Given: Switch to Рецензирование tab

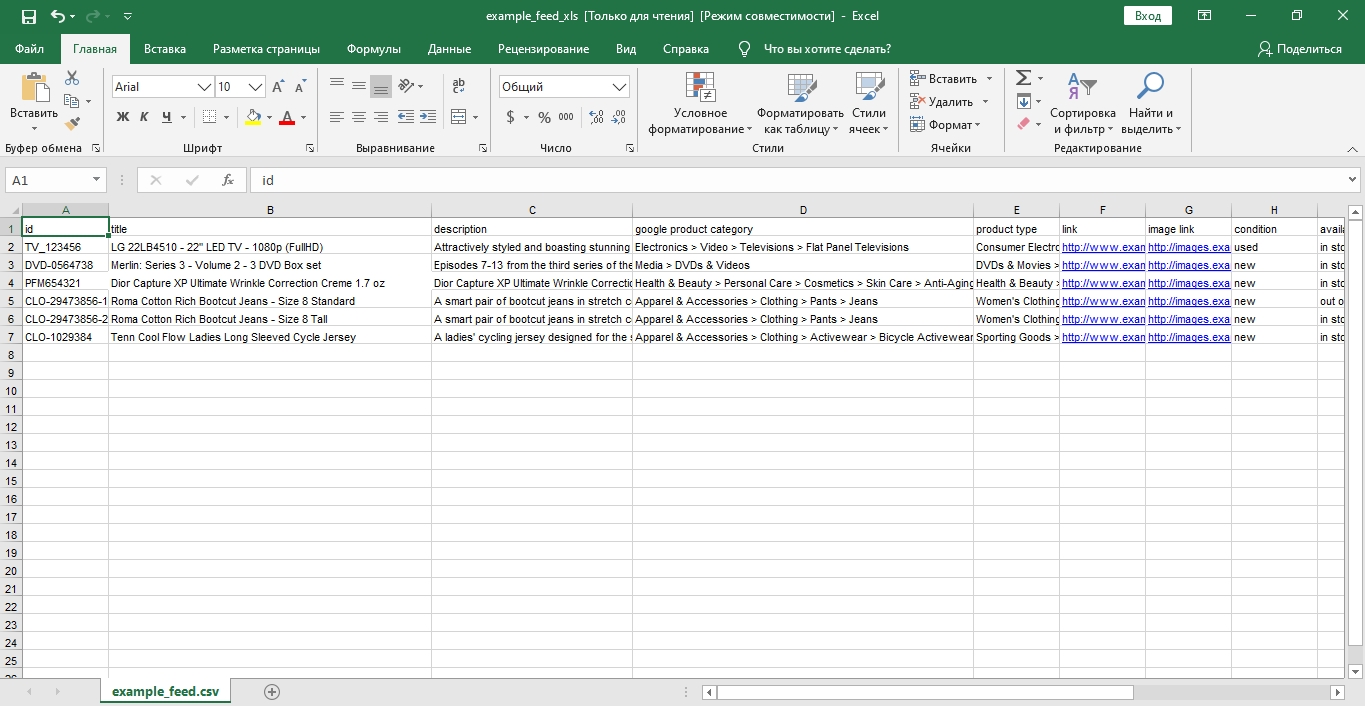Looking at the screenshot, I should click(543, 49).
